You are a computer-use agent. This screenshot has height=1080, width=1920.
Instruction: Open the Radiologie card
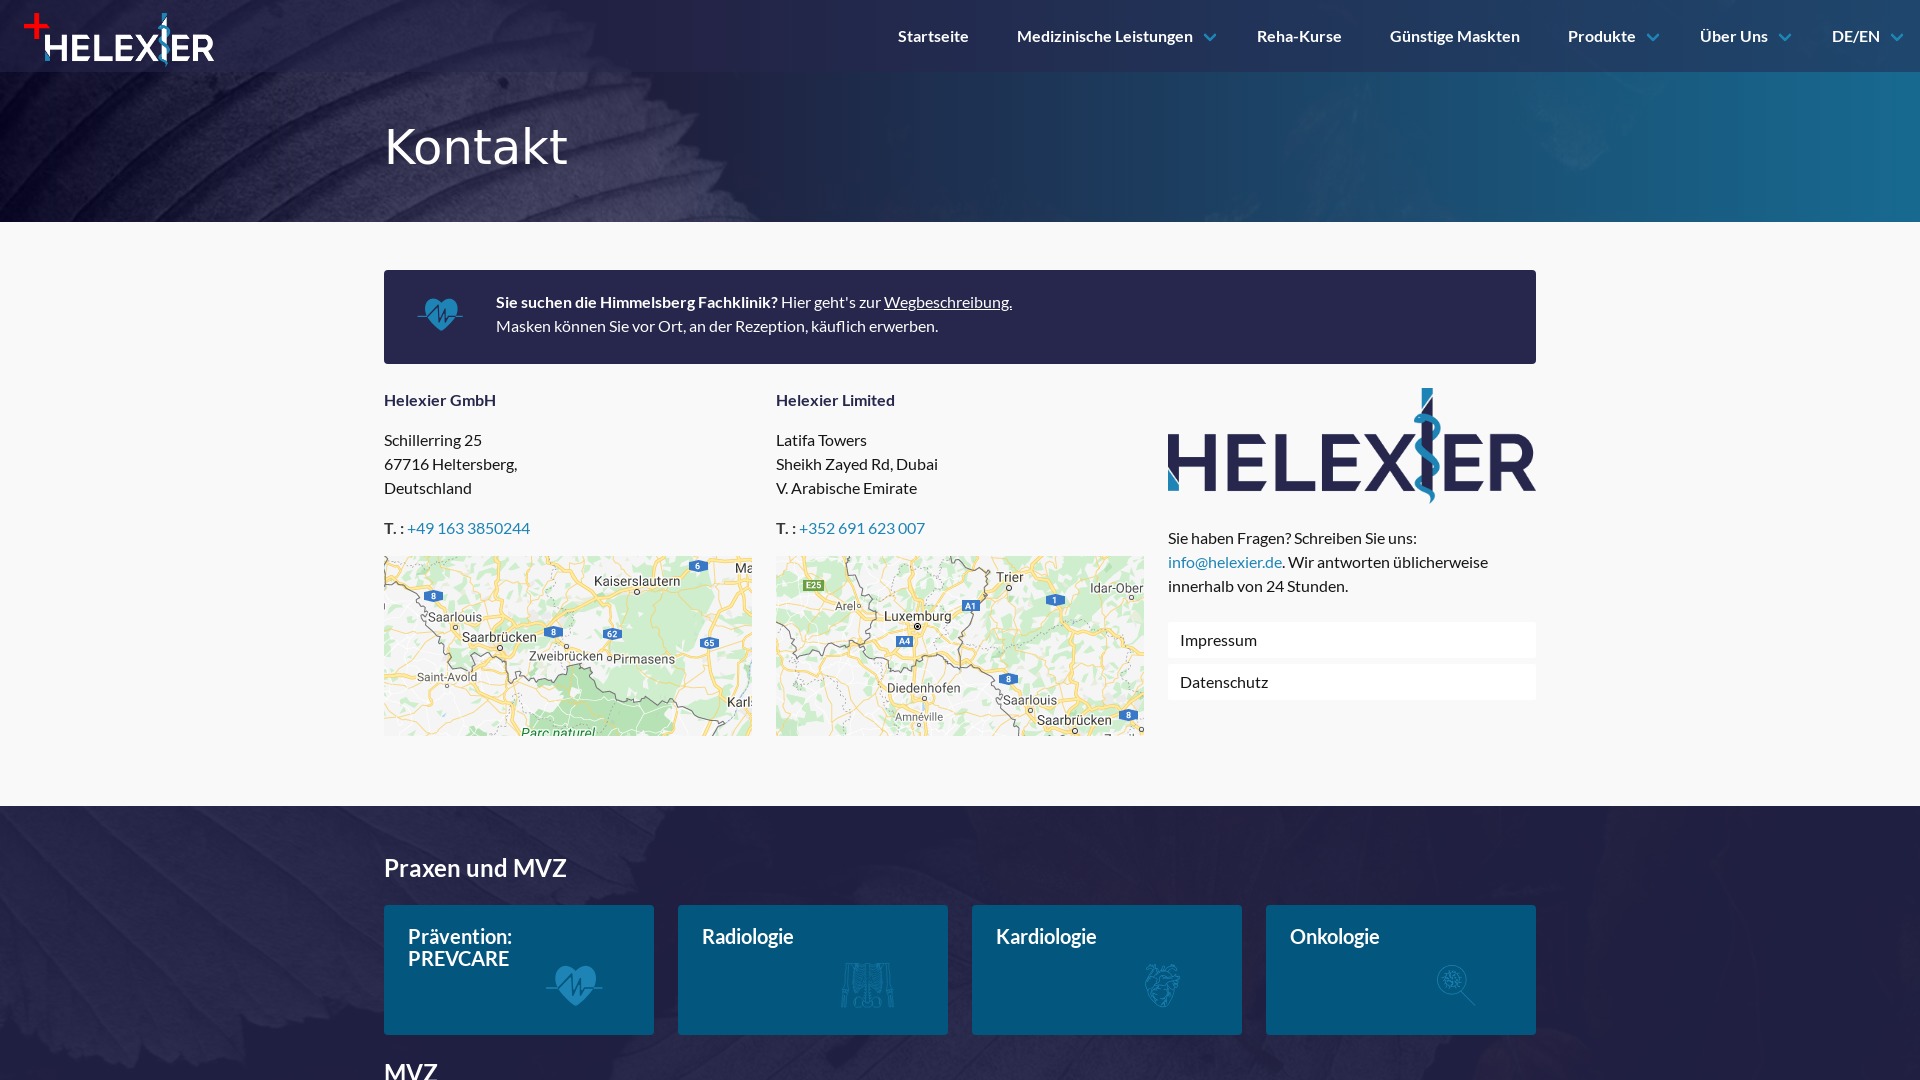tap(813, 970)
